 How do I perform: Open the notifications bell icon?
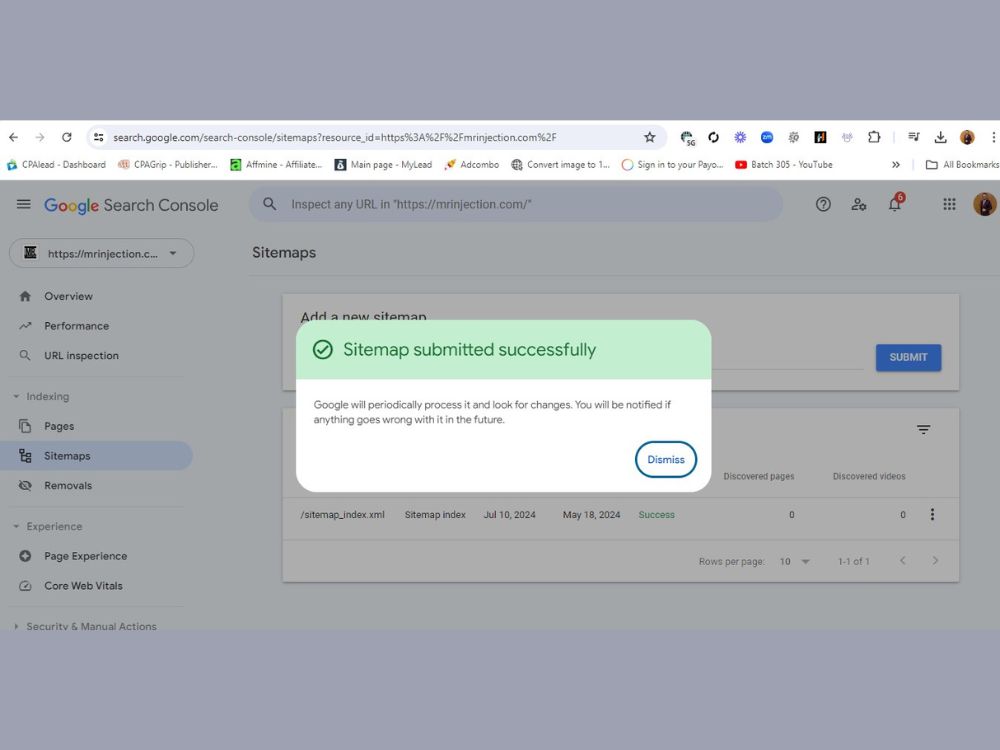click(x=895, y=204)
